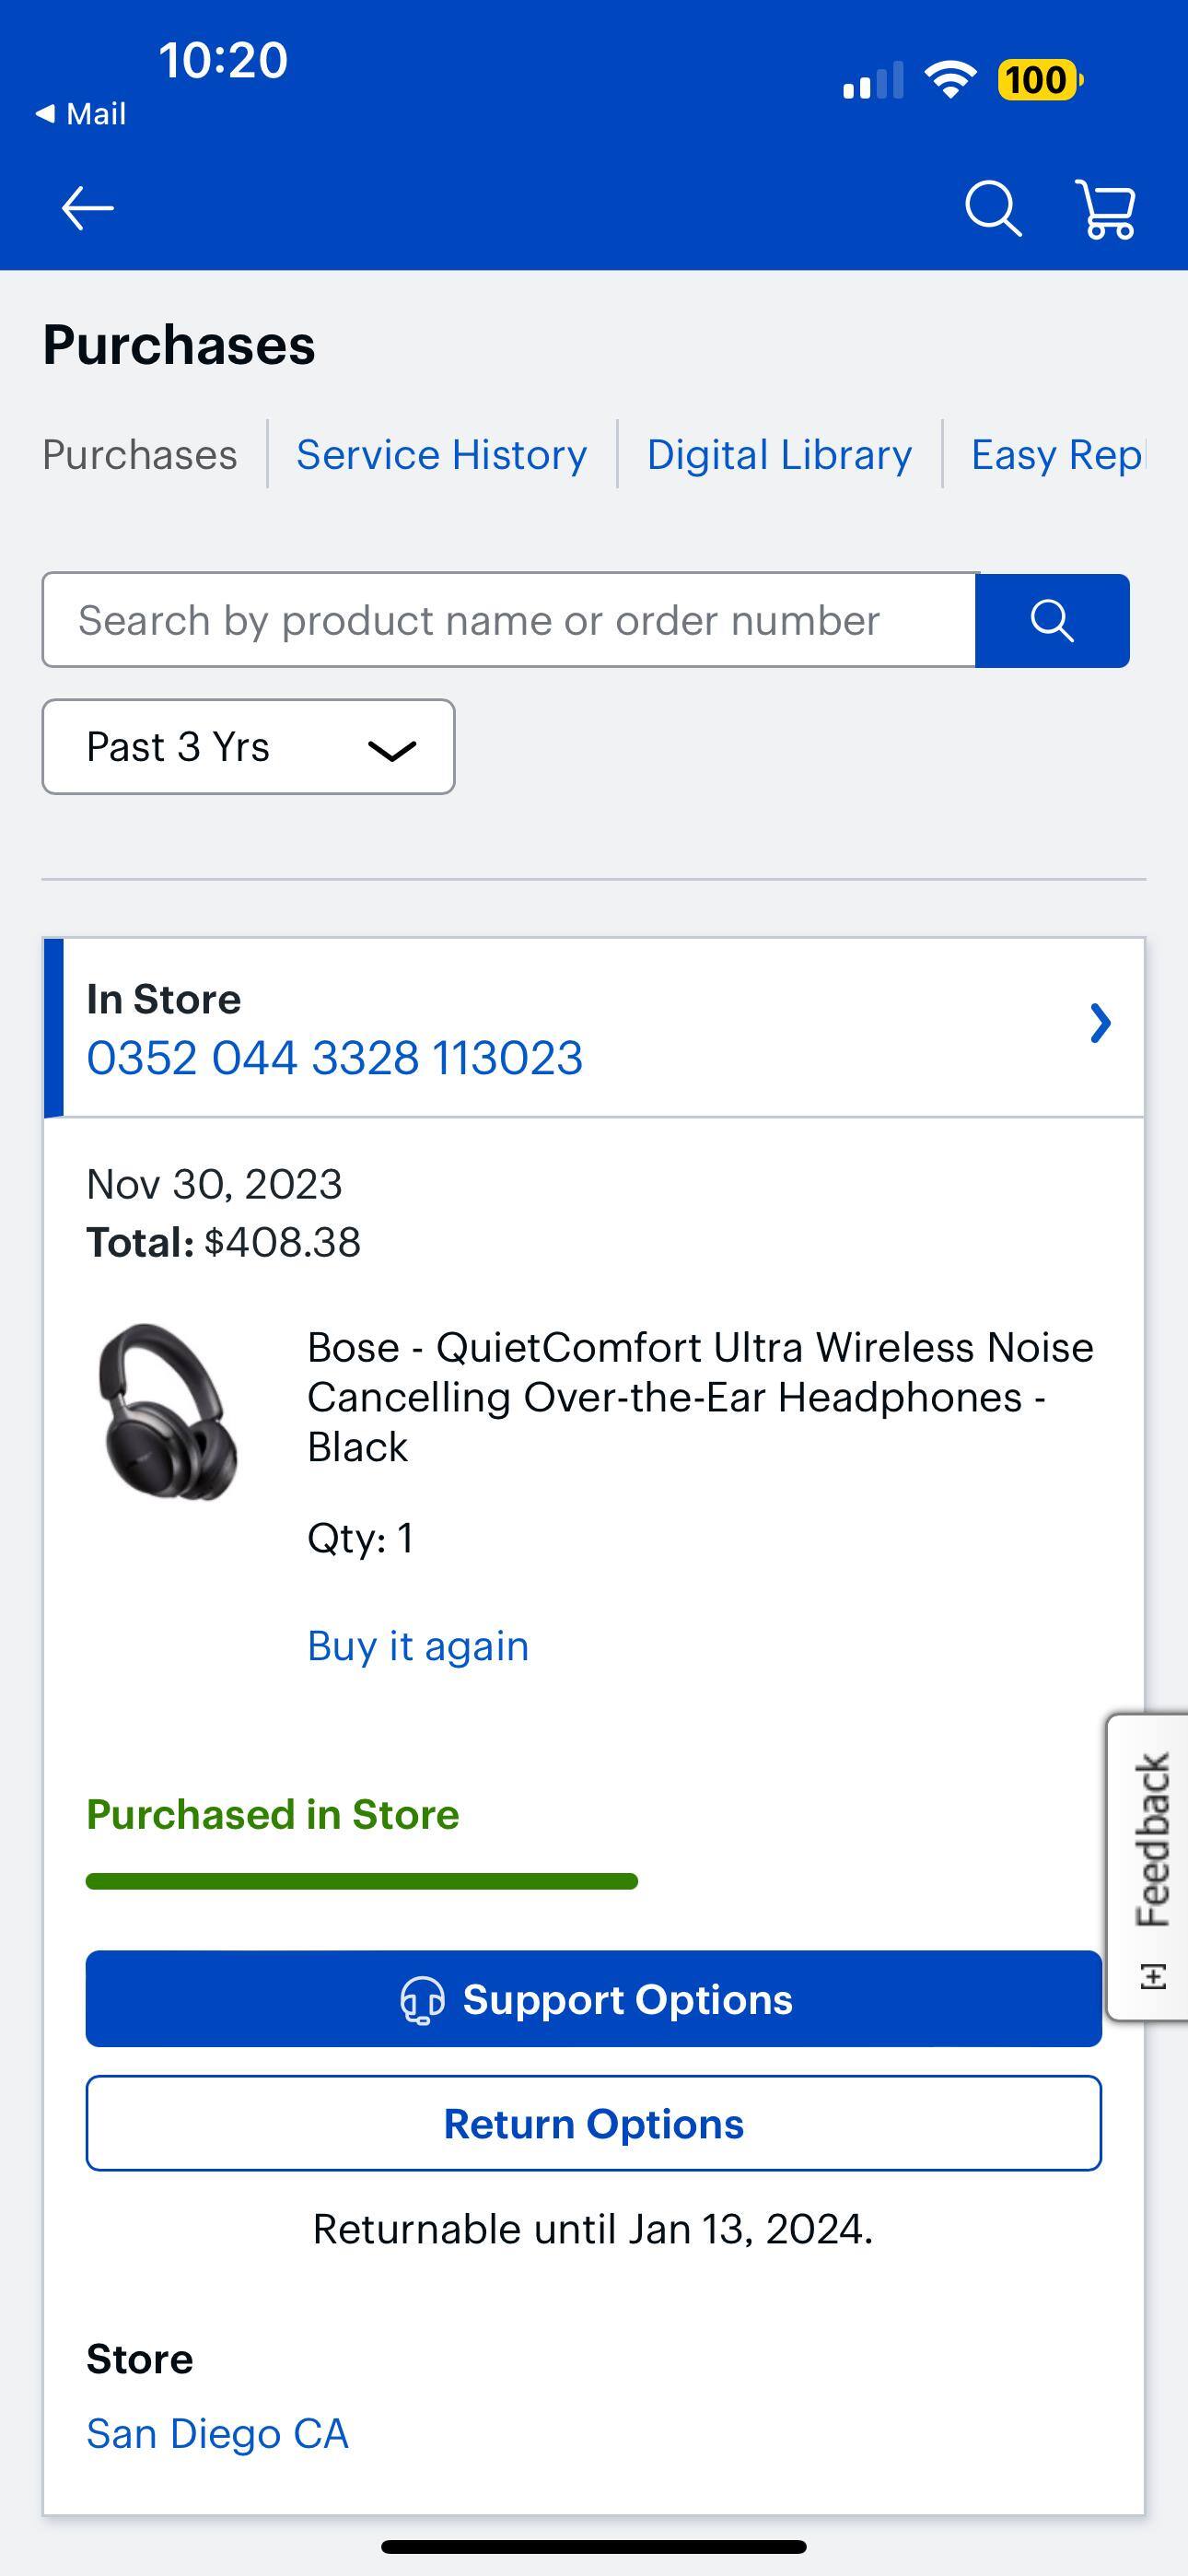Tap the Bose QuietComfort Ultra product title
Screen dimensions: 1188x2576
[700, 1397]
